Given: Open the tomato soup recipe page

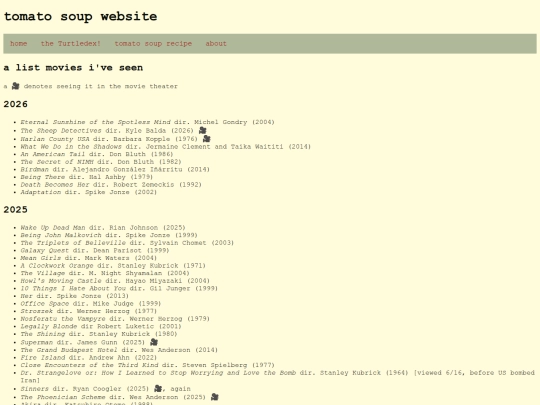Looking at the screenshot, I should [153, 44].
